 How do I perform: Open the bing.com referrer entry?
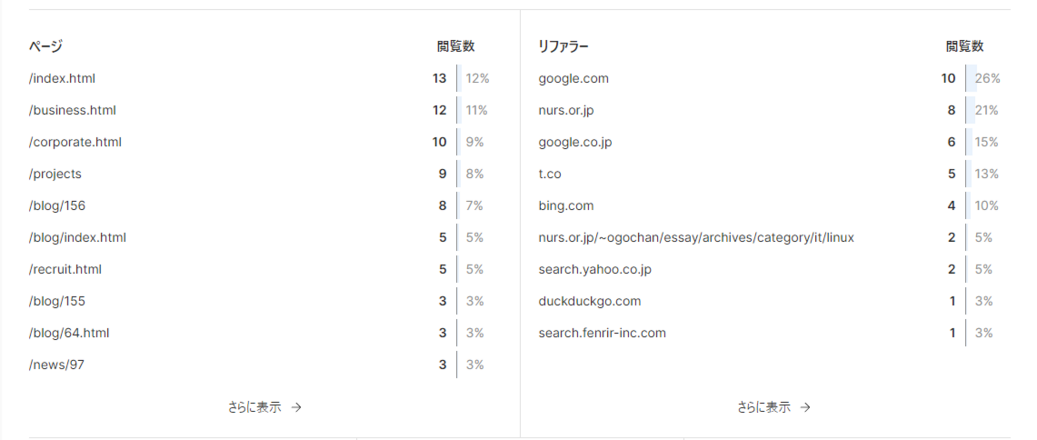click(566, 206)
